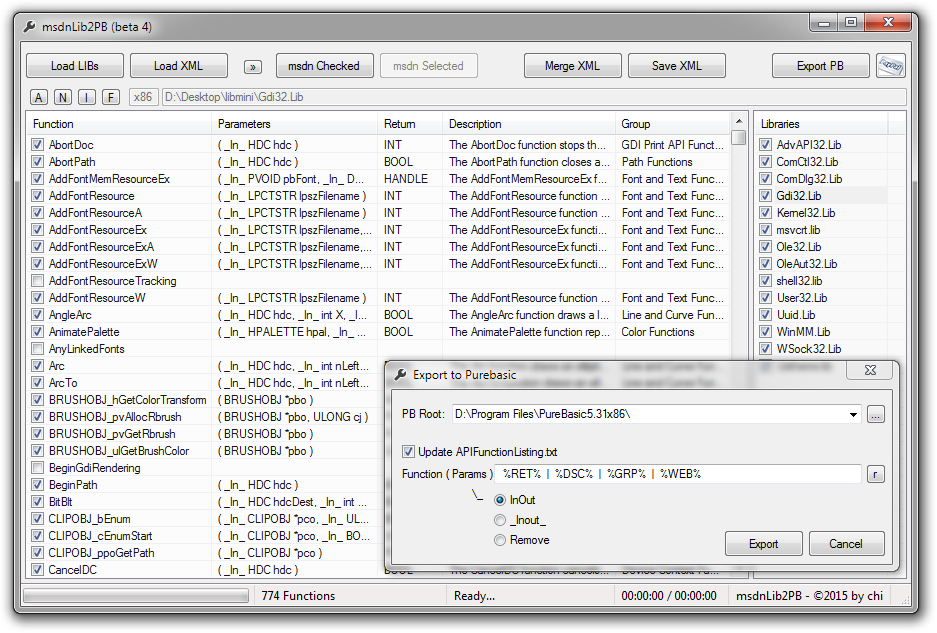Click the Export PB button
The width and height of the screenshot is (937, 633).
pos(820,66)
